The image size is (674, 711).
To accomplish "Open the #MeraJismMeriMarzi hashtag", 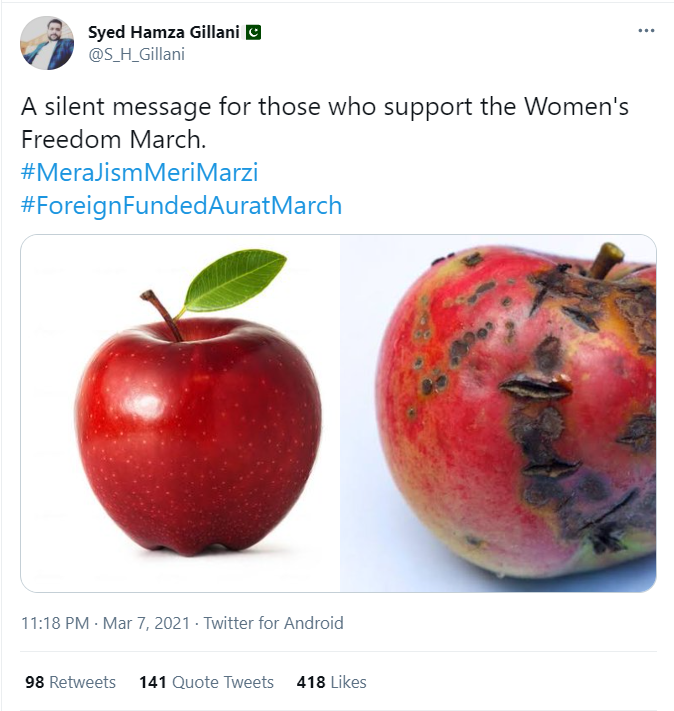I will [x=139, y=173].
